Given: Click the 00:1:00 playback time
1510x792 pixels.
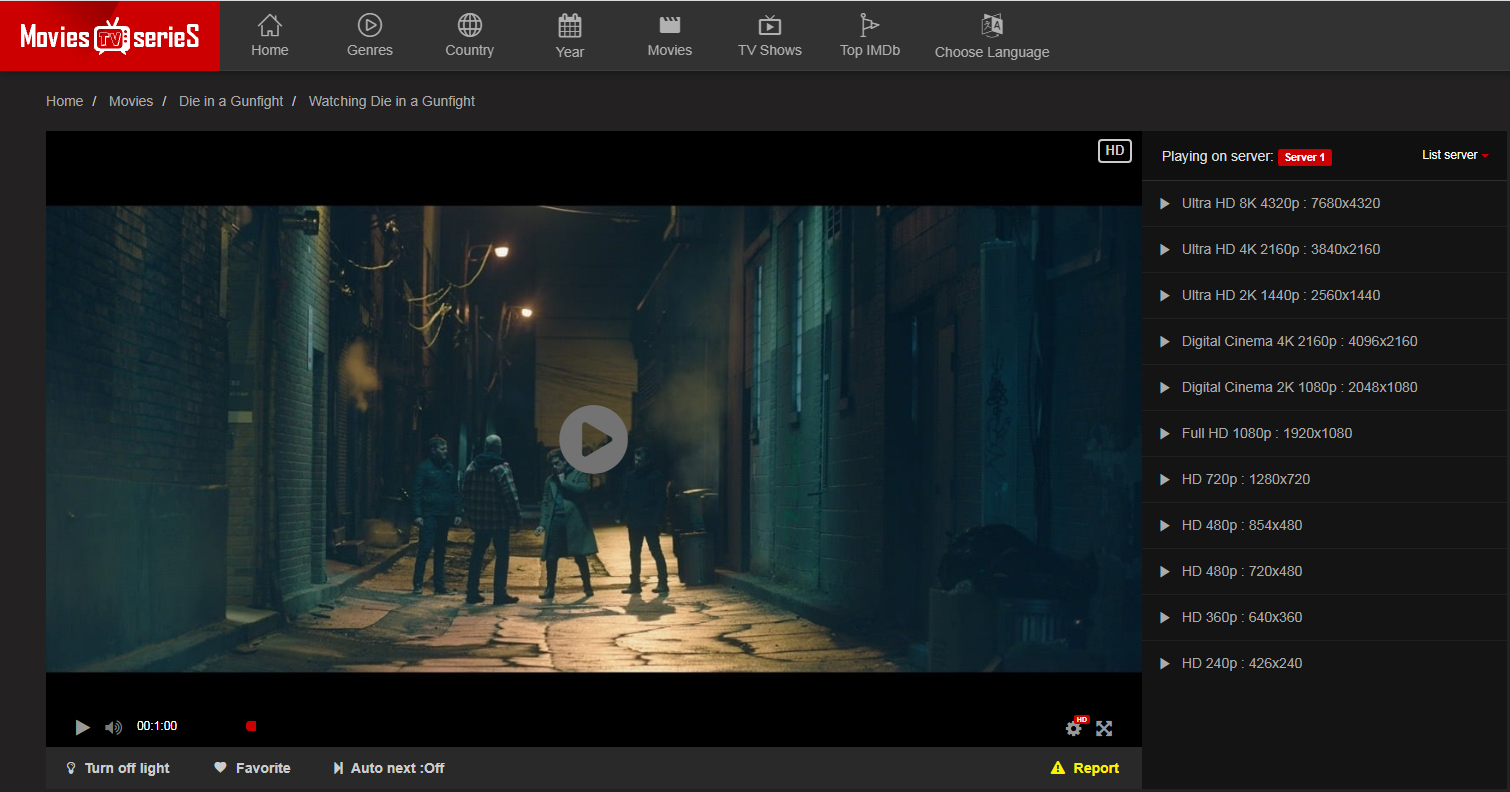Looking at the screenshot, I should (157, 726).
